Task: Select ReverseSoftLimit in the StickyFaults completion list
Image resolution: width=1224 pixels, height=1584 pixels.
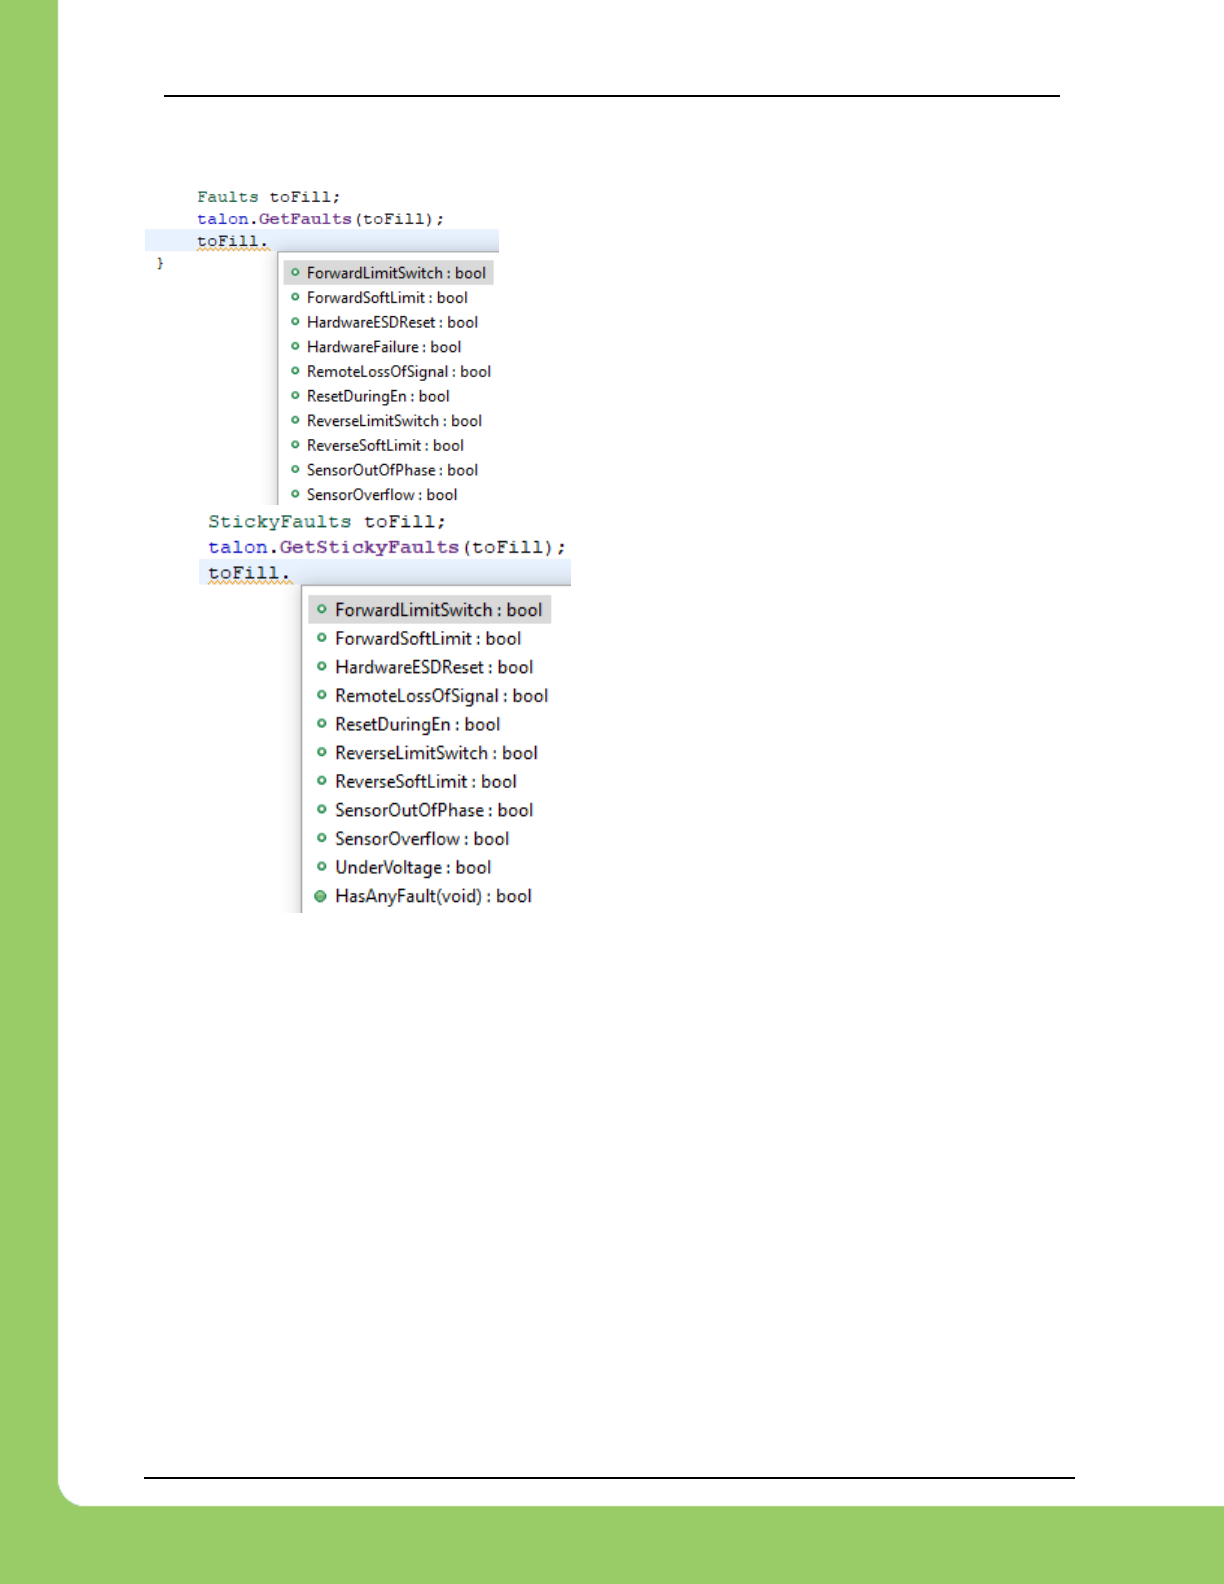Action: (x=426, y=782)
